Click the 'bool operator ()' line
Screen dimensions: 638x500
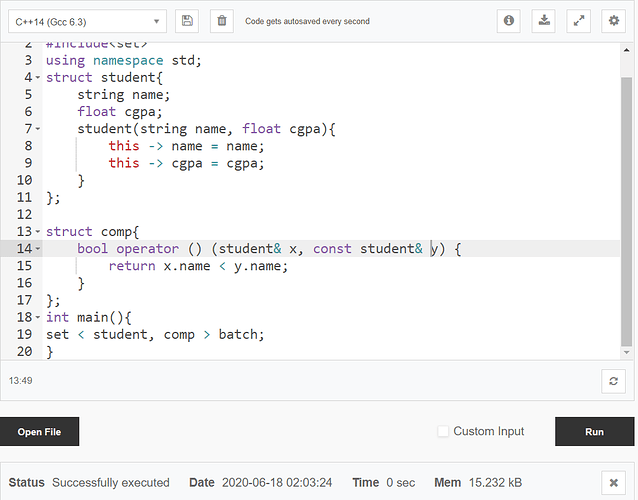269,249
